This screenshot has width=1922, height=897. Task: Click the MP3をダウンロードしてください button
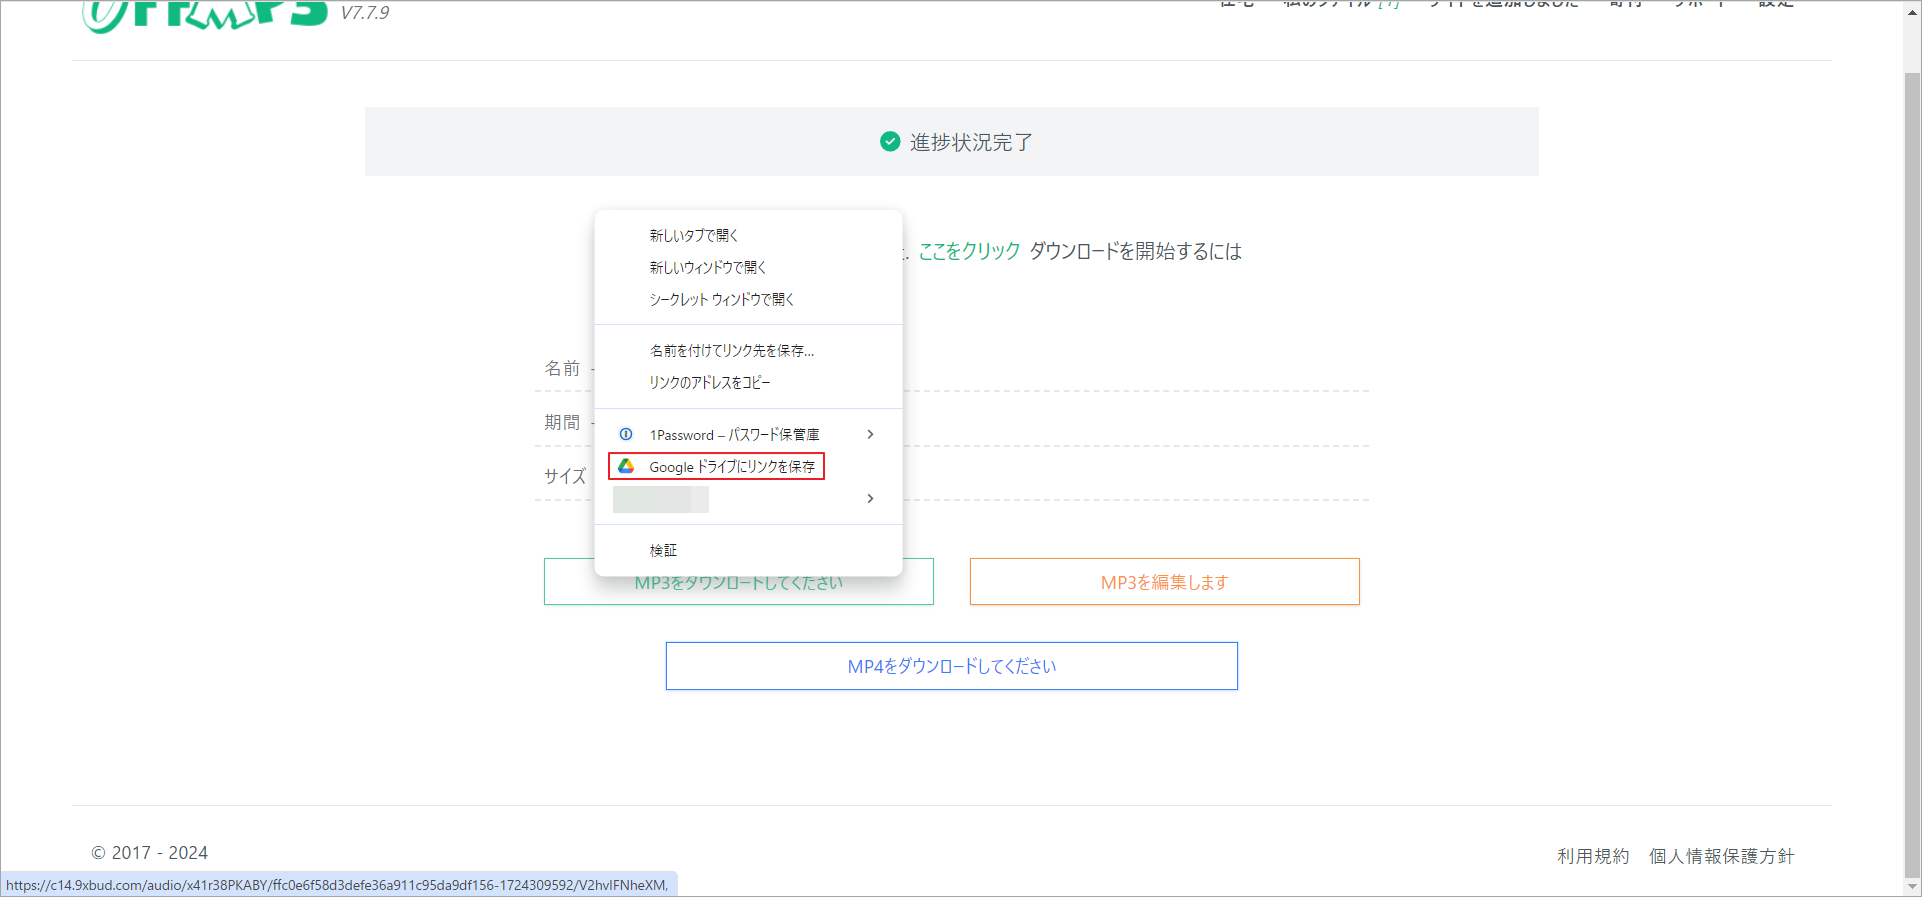(738, 582)
